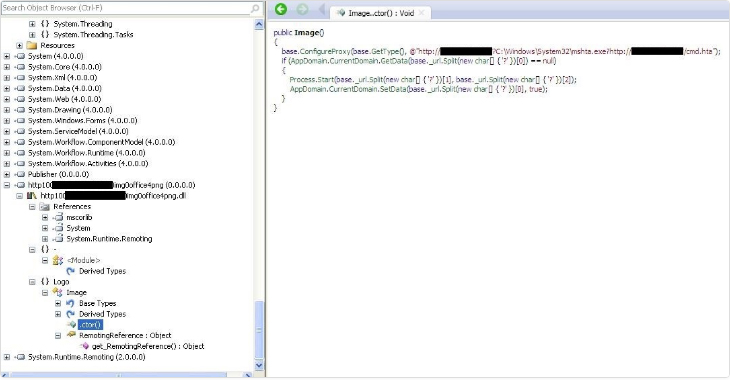
Task: Click the tree scrollbar down arrow
Action: click(x=259, y=366)
